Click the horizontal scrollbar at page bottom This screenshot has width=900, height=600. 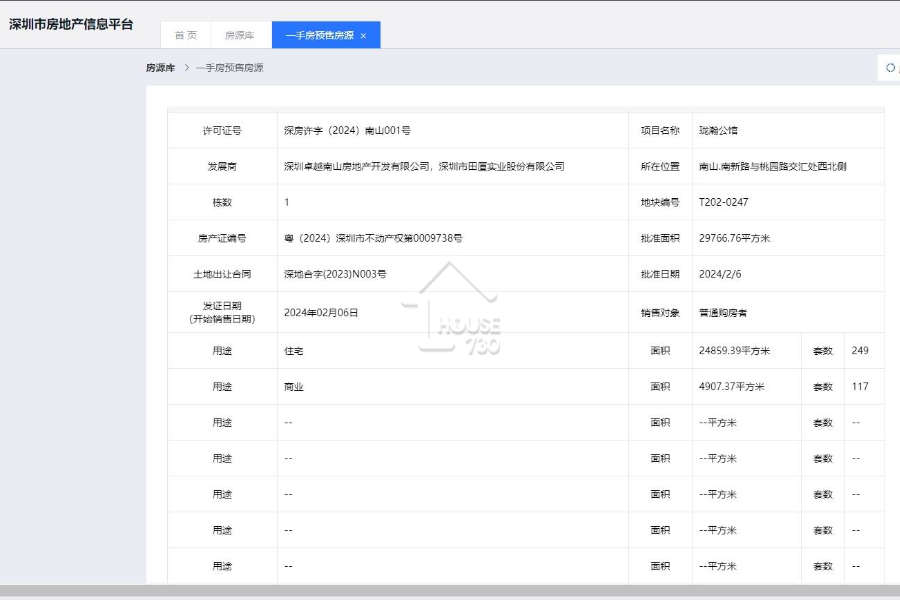coord(450,591)
